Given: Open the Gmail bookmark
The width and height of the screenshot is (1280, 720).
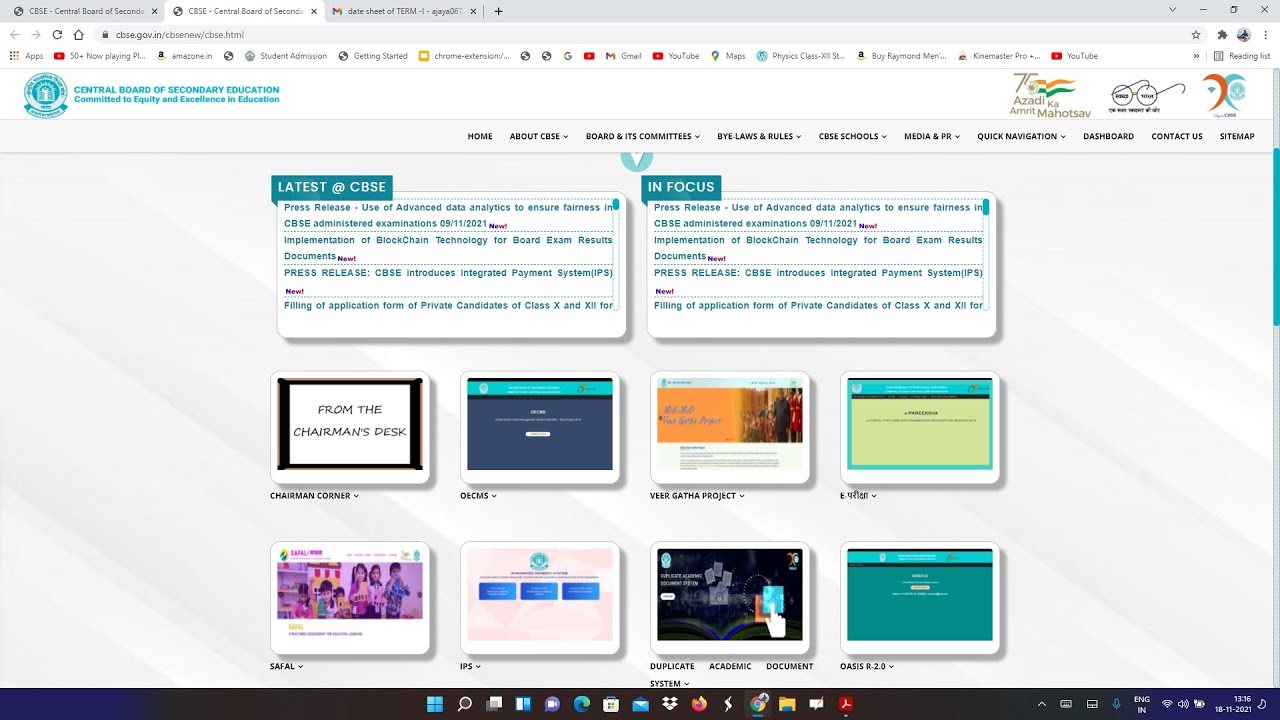Looking at the screenshot, I should (x=624, y=56).
